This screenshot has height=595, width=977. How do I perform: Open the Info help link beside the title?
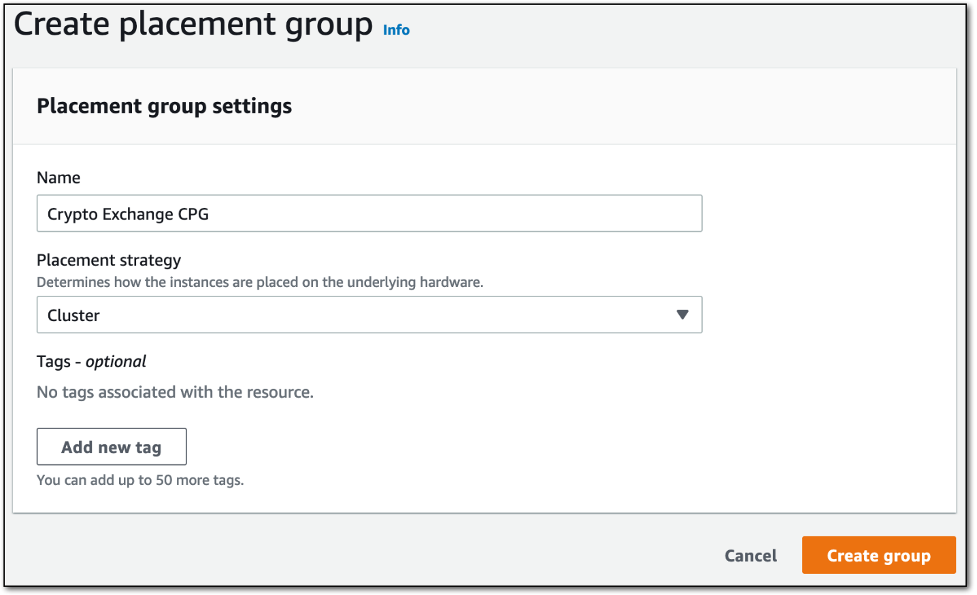(396, 29)
